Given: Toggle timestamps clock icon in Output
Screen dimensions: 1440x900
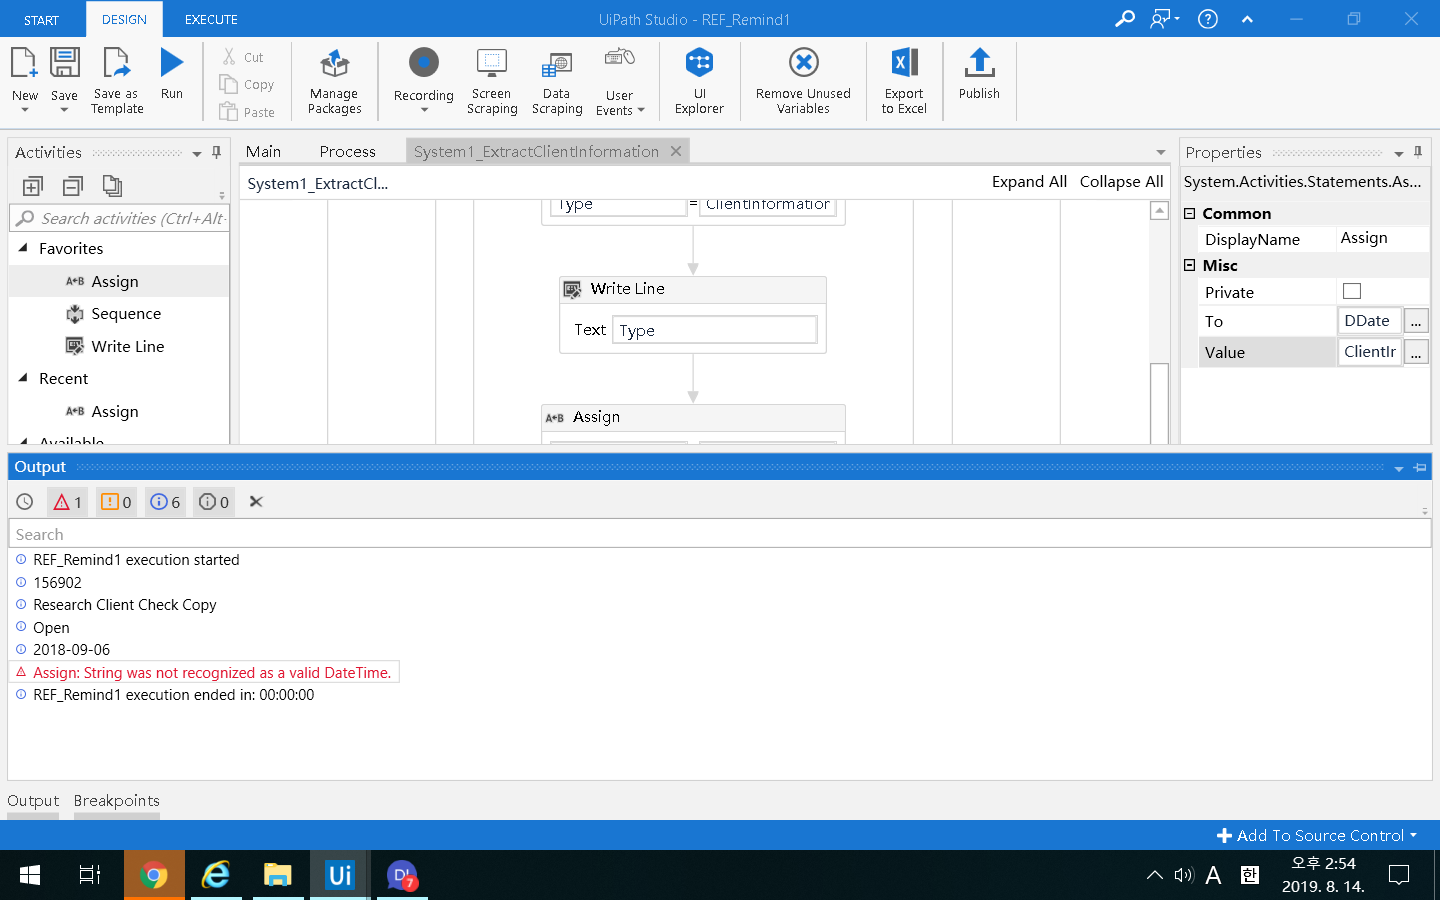Looking at the screenshot, I should (x=25, y=502).
